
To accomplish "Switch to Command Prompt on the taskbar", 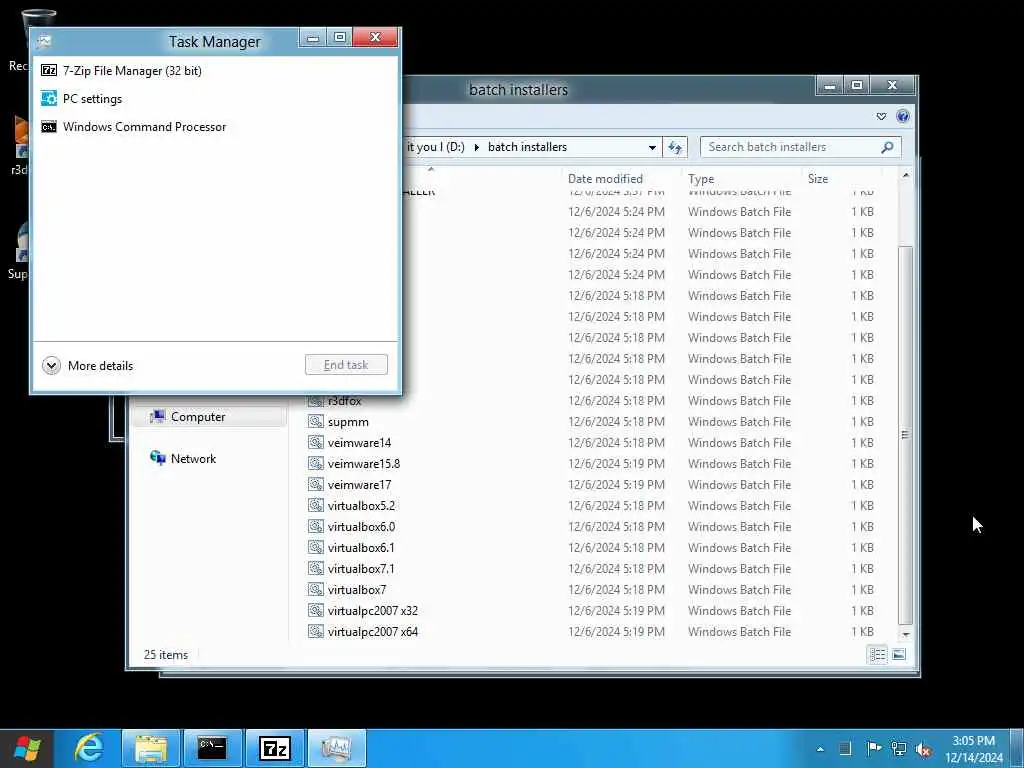I will [x=212, y=748].
